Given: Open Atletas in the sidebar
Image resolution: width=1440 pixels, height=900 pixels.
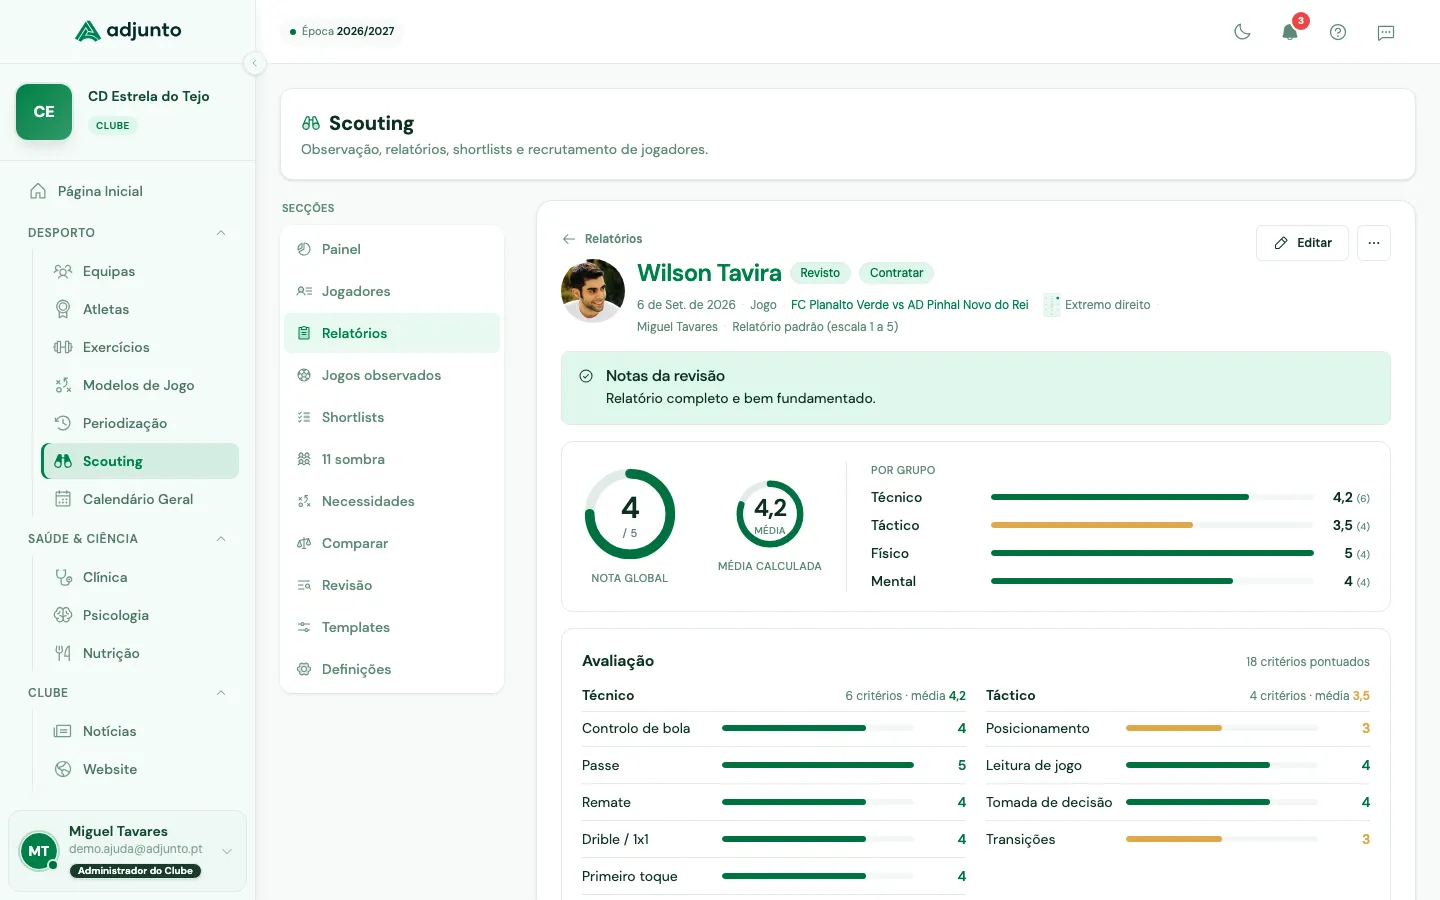Looking at the screenshot, I should (140, 309).
